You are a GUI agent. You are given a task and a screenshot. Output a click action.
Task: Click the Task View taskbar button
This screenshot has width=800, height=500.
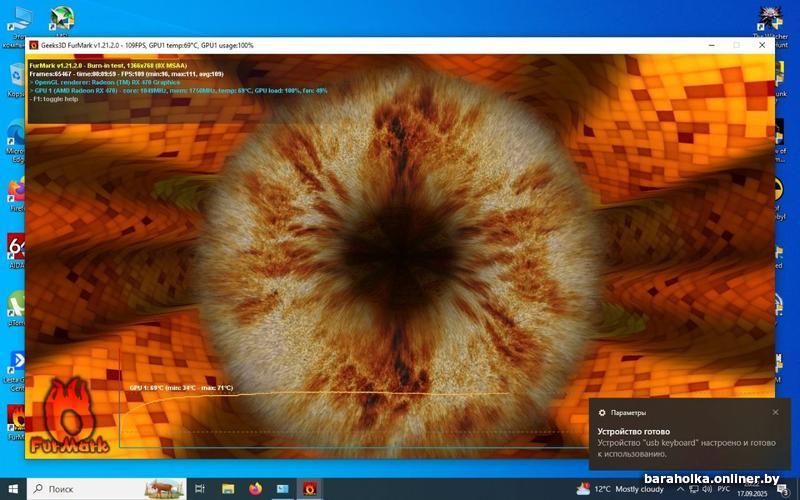tap(200, 489)
